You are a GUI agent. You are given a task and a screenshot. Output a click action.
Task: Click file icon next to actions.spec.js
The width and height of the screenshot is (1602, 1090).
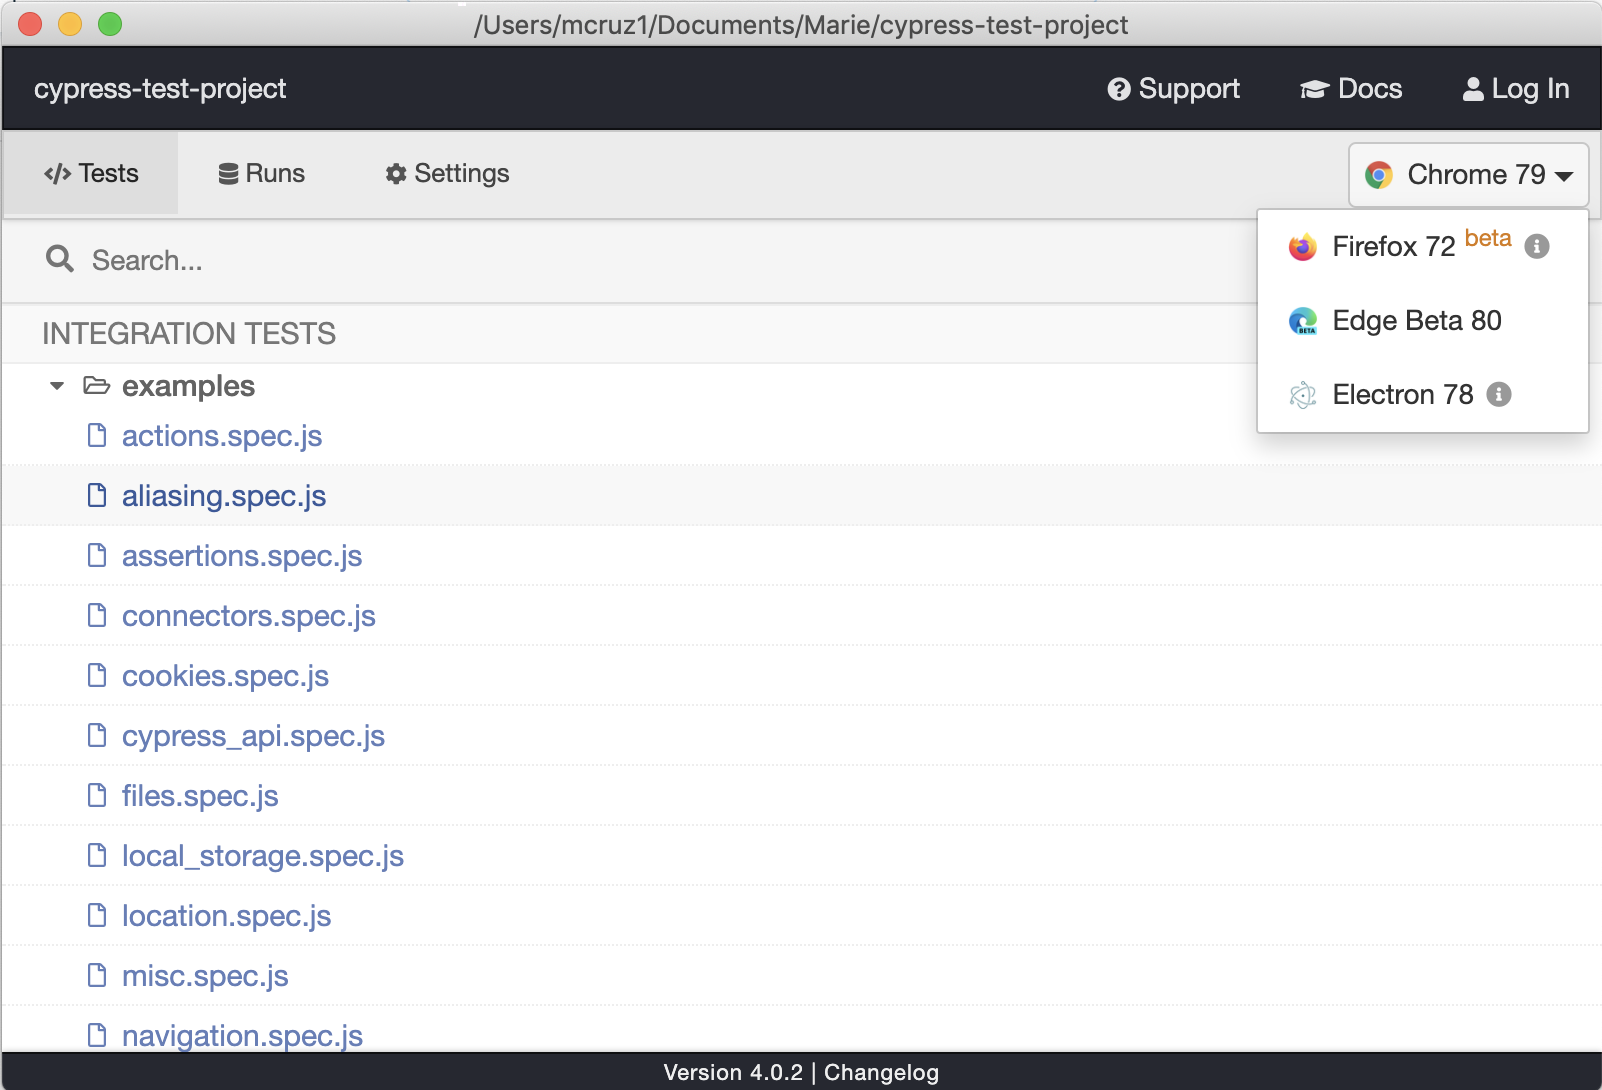97,435
